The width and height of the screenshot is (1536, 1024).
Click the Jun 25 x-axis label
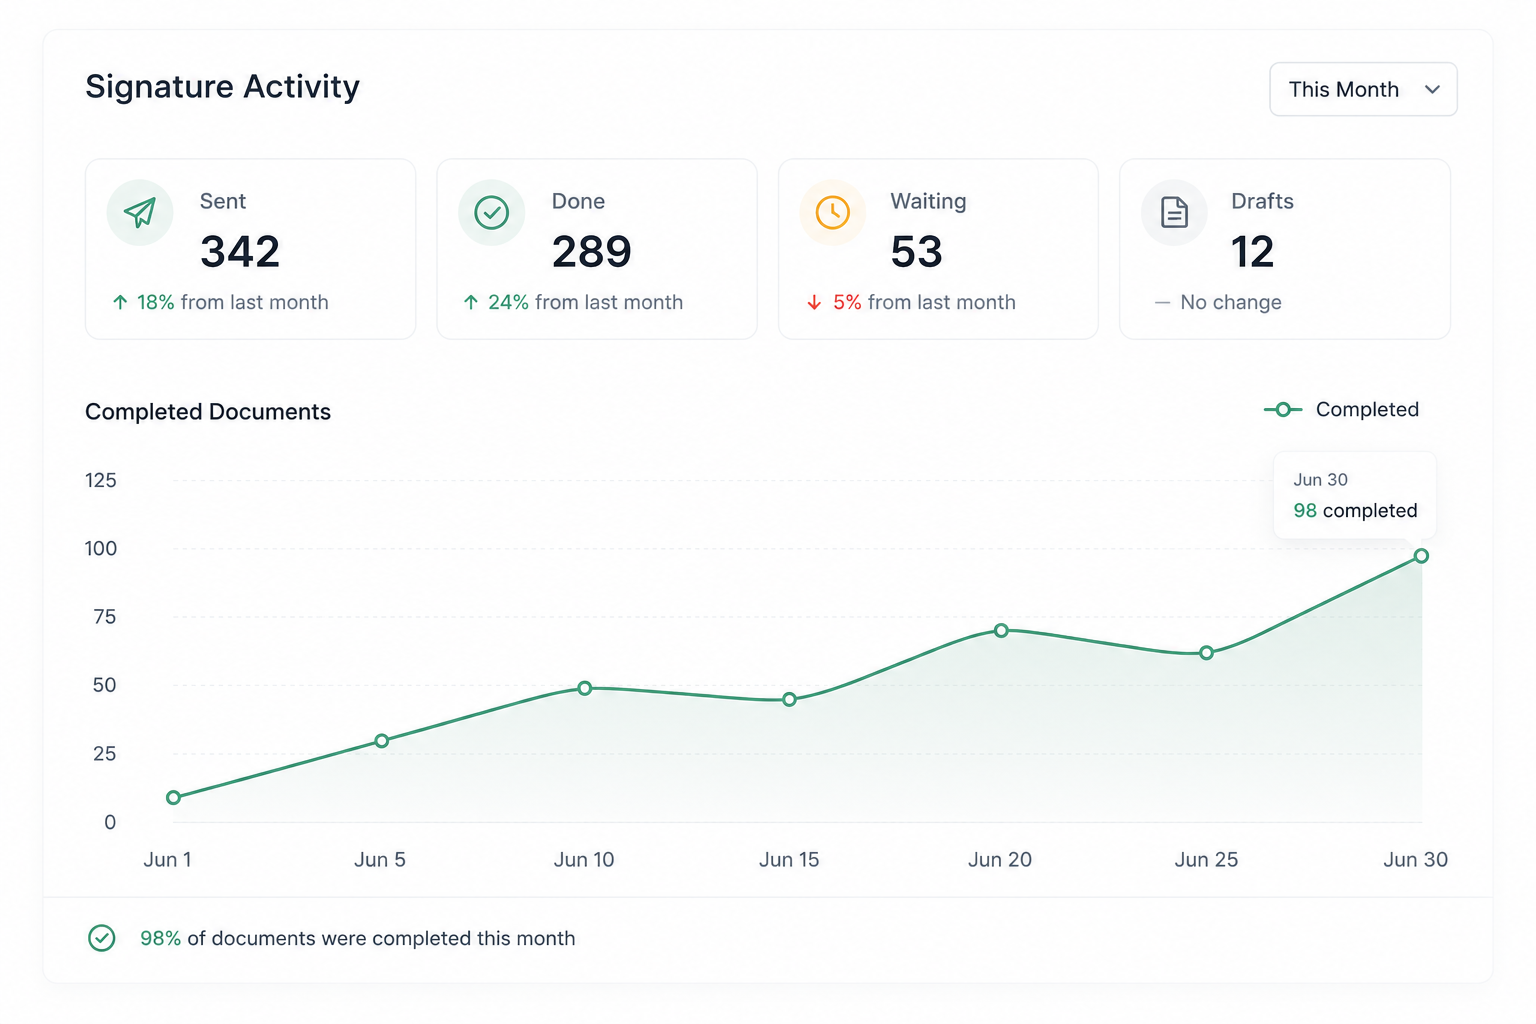pyautogui.click(x=1206, y=860)
